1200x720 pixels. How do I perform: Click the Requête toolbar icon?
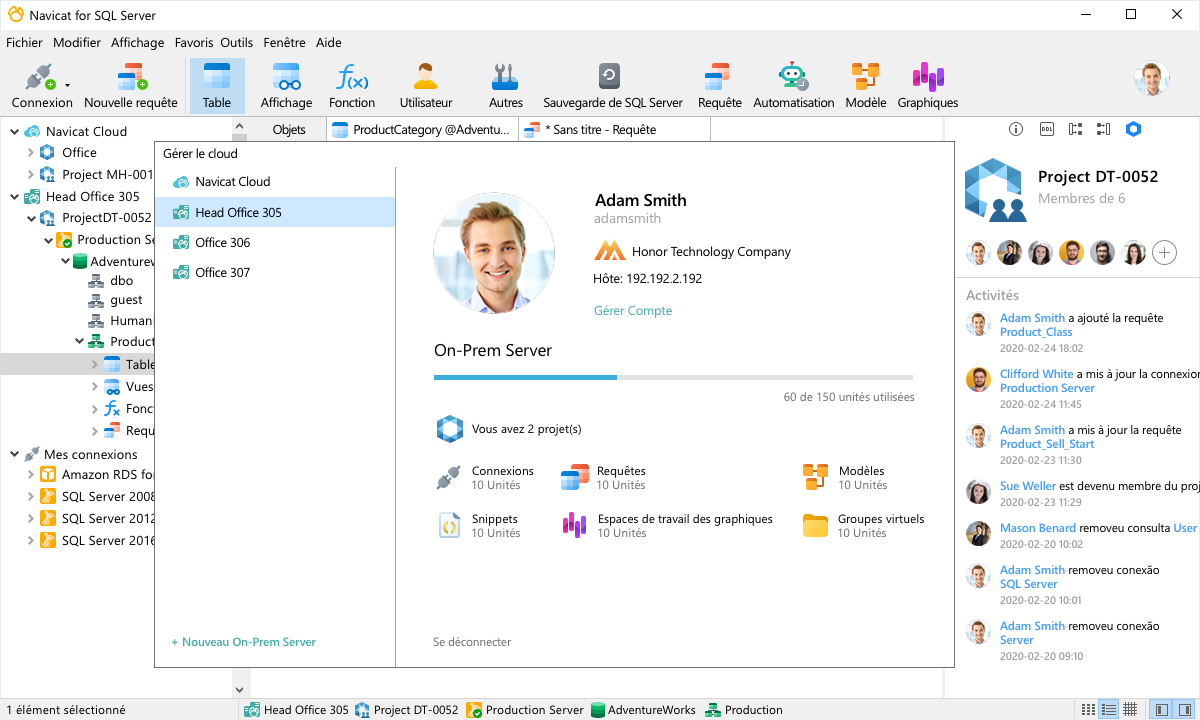click(717, 77)
